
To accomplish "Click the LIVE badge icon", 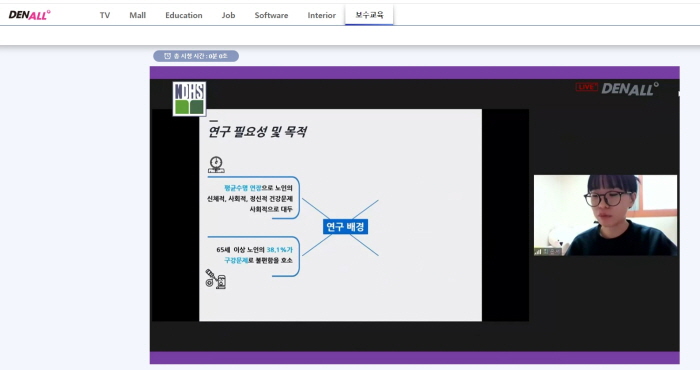I will [587, 87].
